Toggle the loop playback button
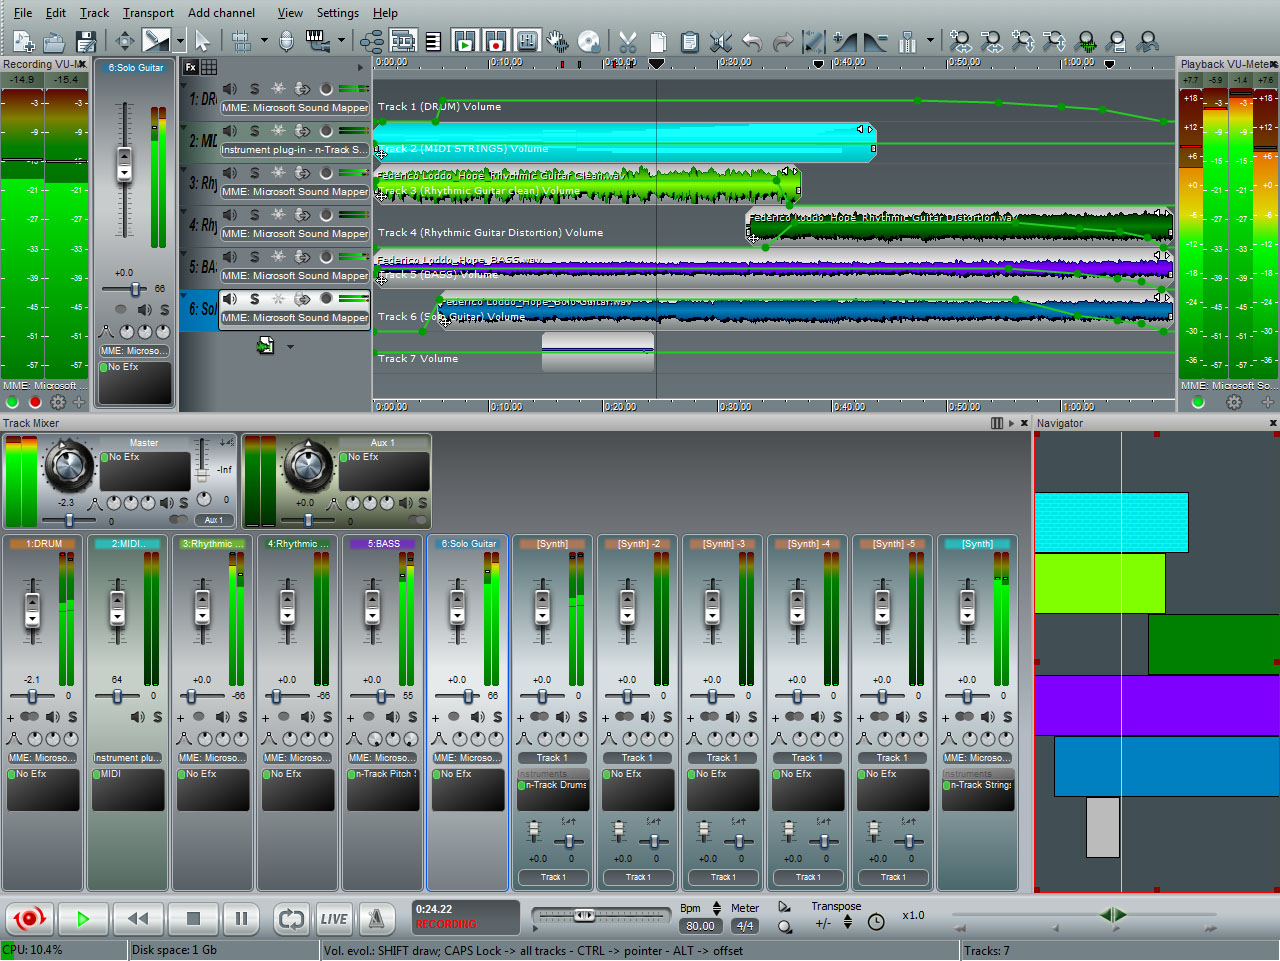The image size is (1280, 961). tap(291, 918)
